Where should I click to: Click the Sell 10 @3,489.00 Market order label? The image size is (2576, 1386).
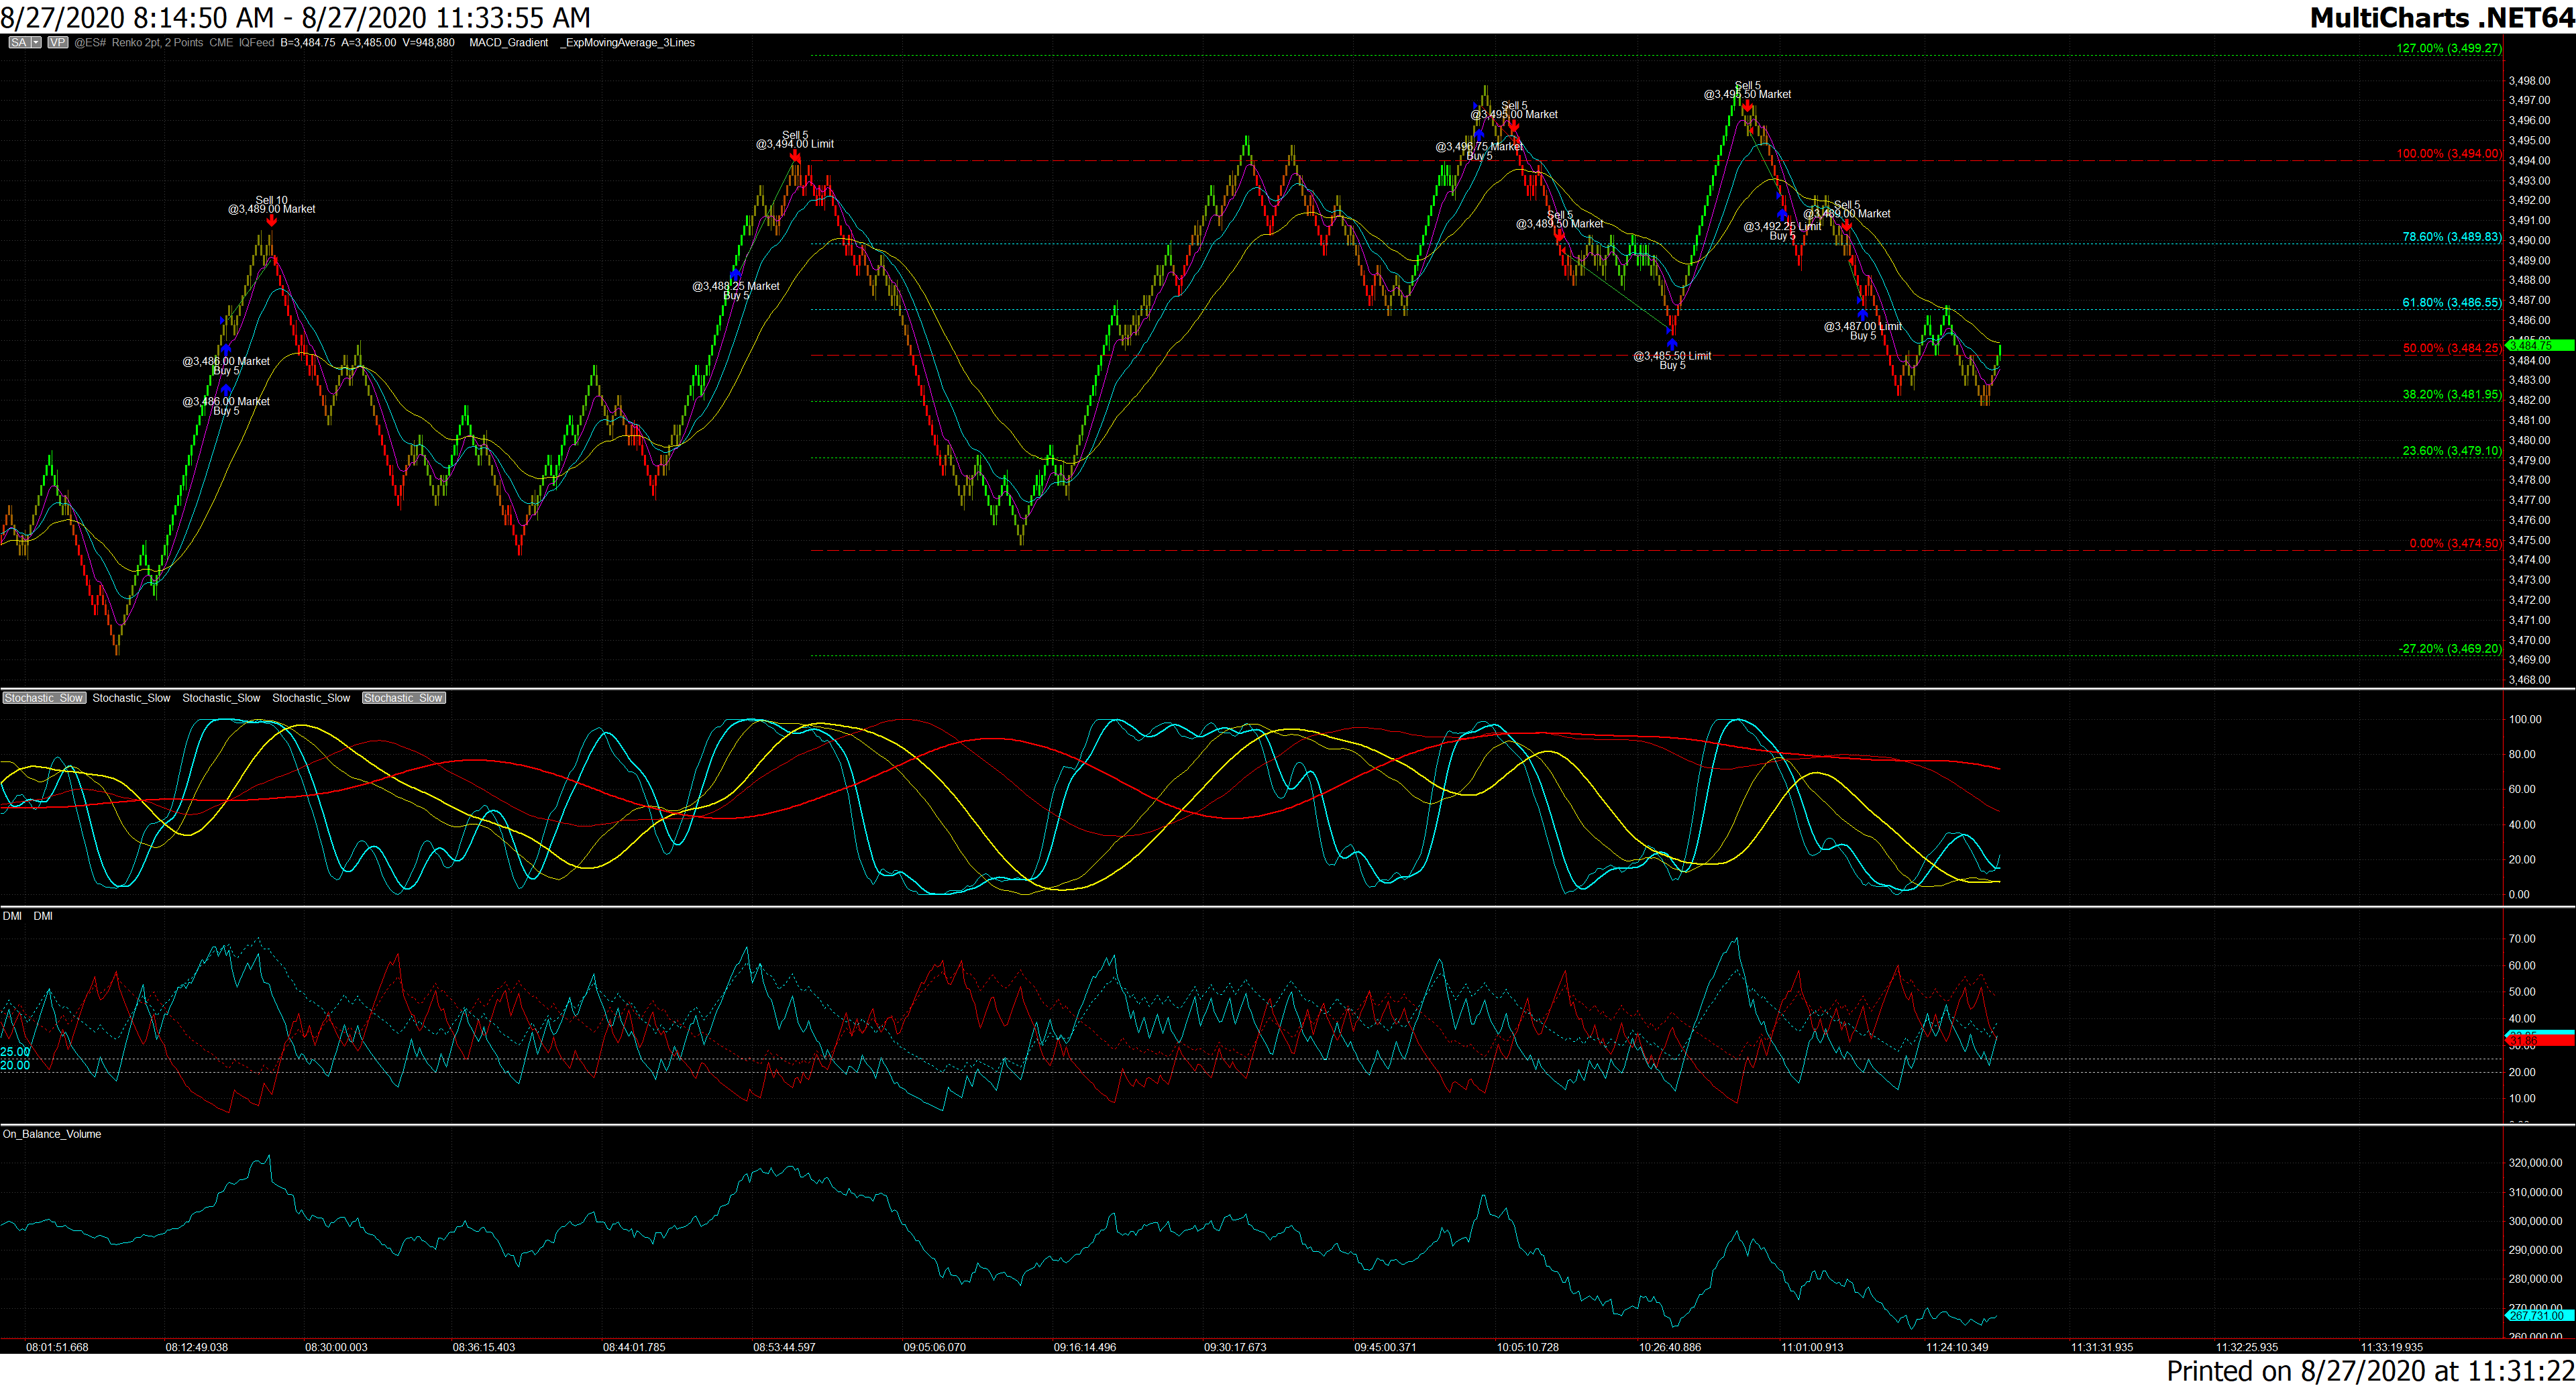tap(271, 205)
